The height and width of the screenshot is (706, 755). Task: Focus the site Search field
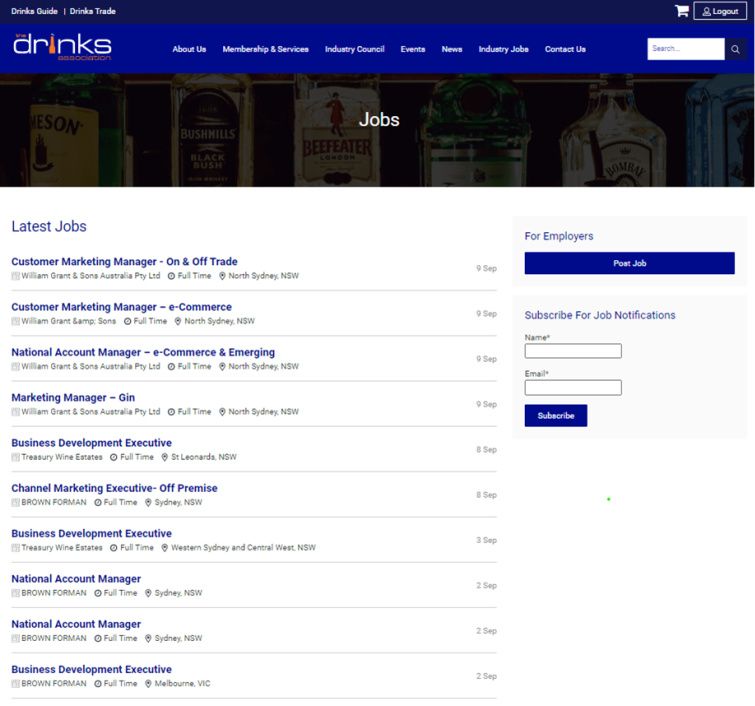coord(686,49)
